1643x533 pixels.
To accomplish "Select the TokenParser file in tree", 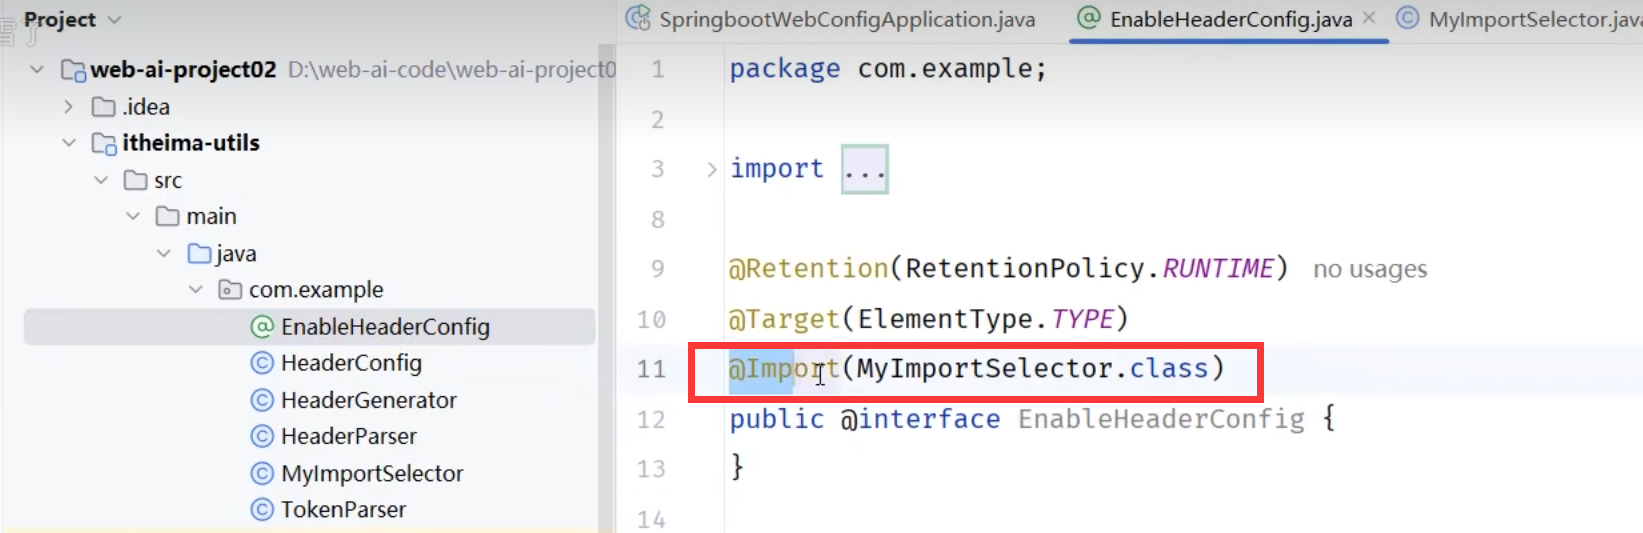I will (x=343, y=510).
